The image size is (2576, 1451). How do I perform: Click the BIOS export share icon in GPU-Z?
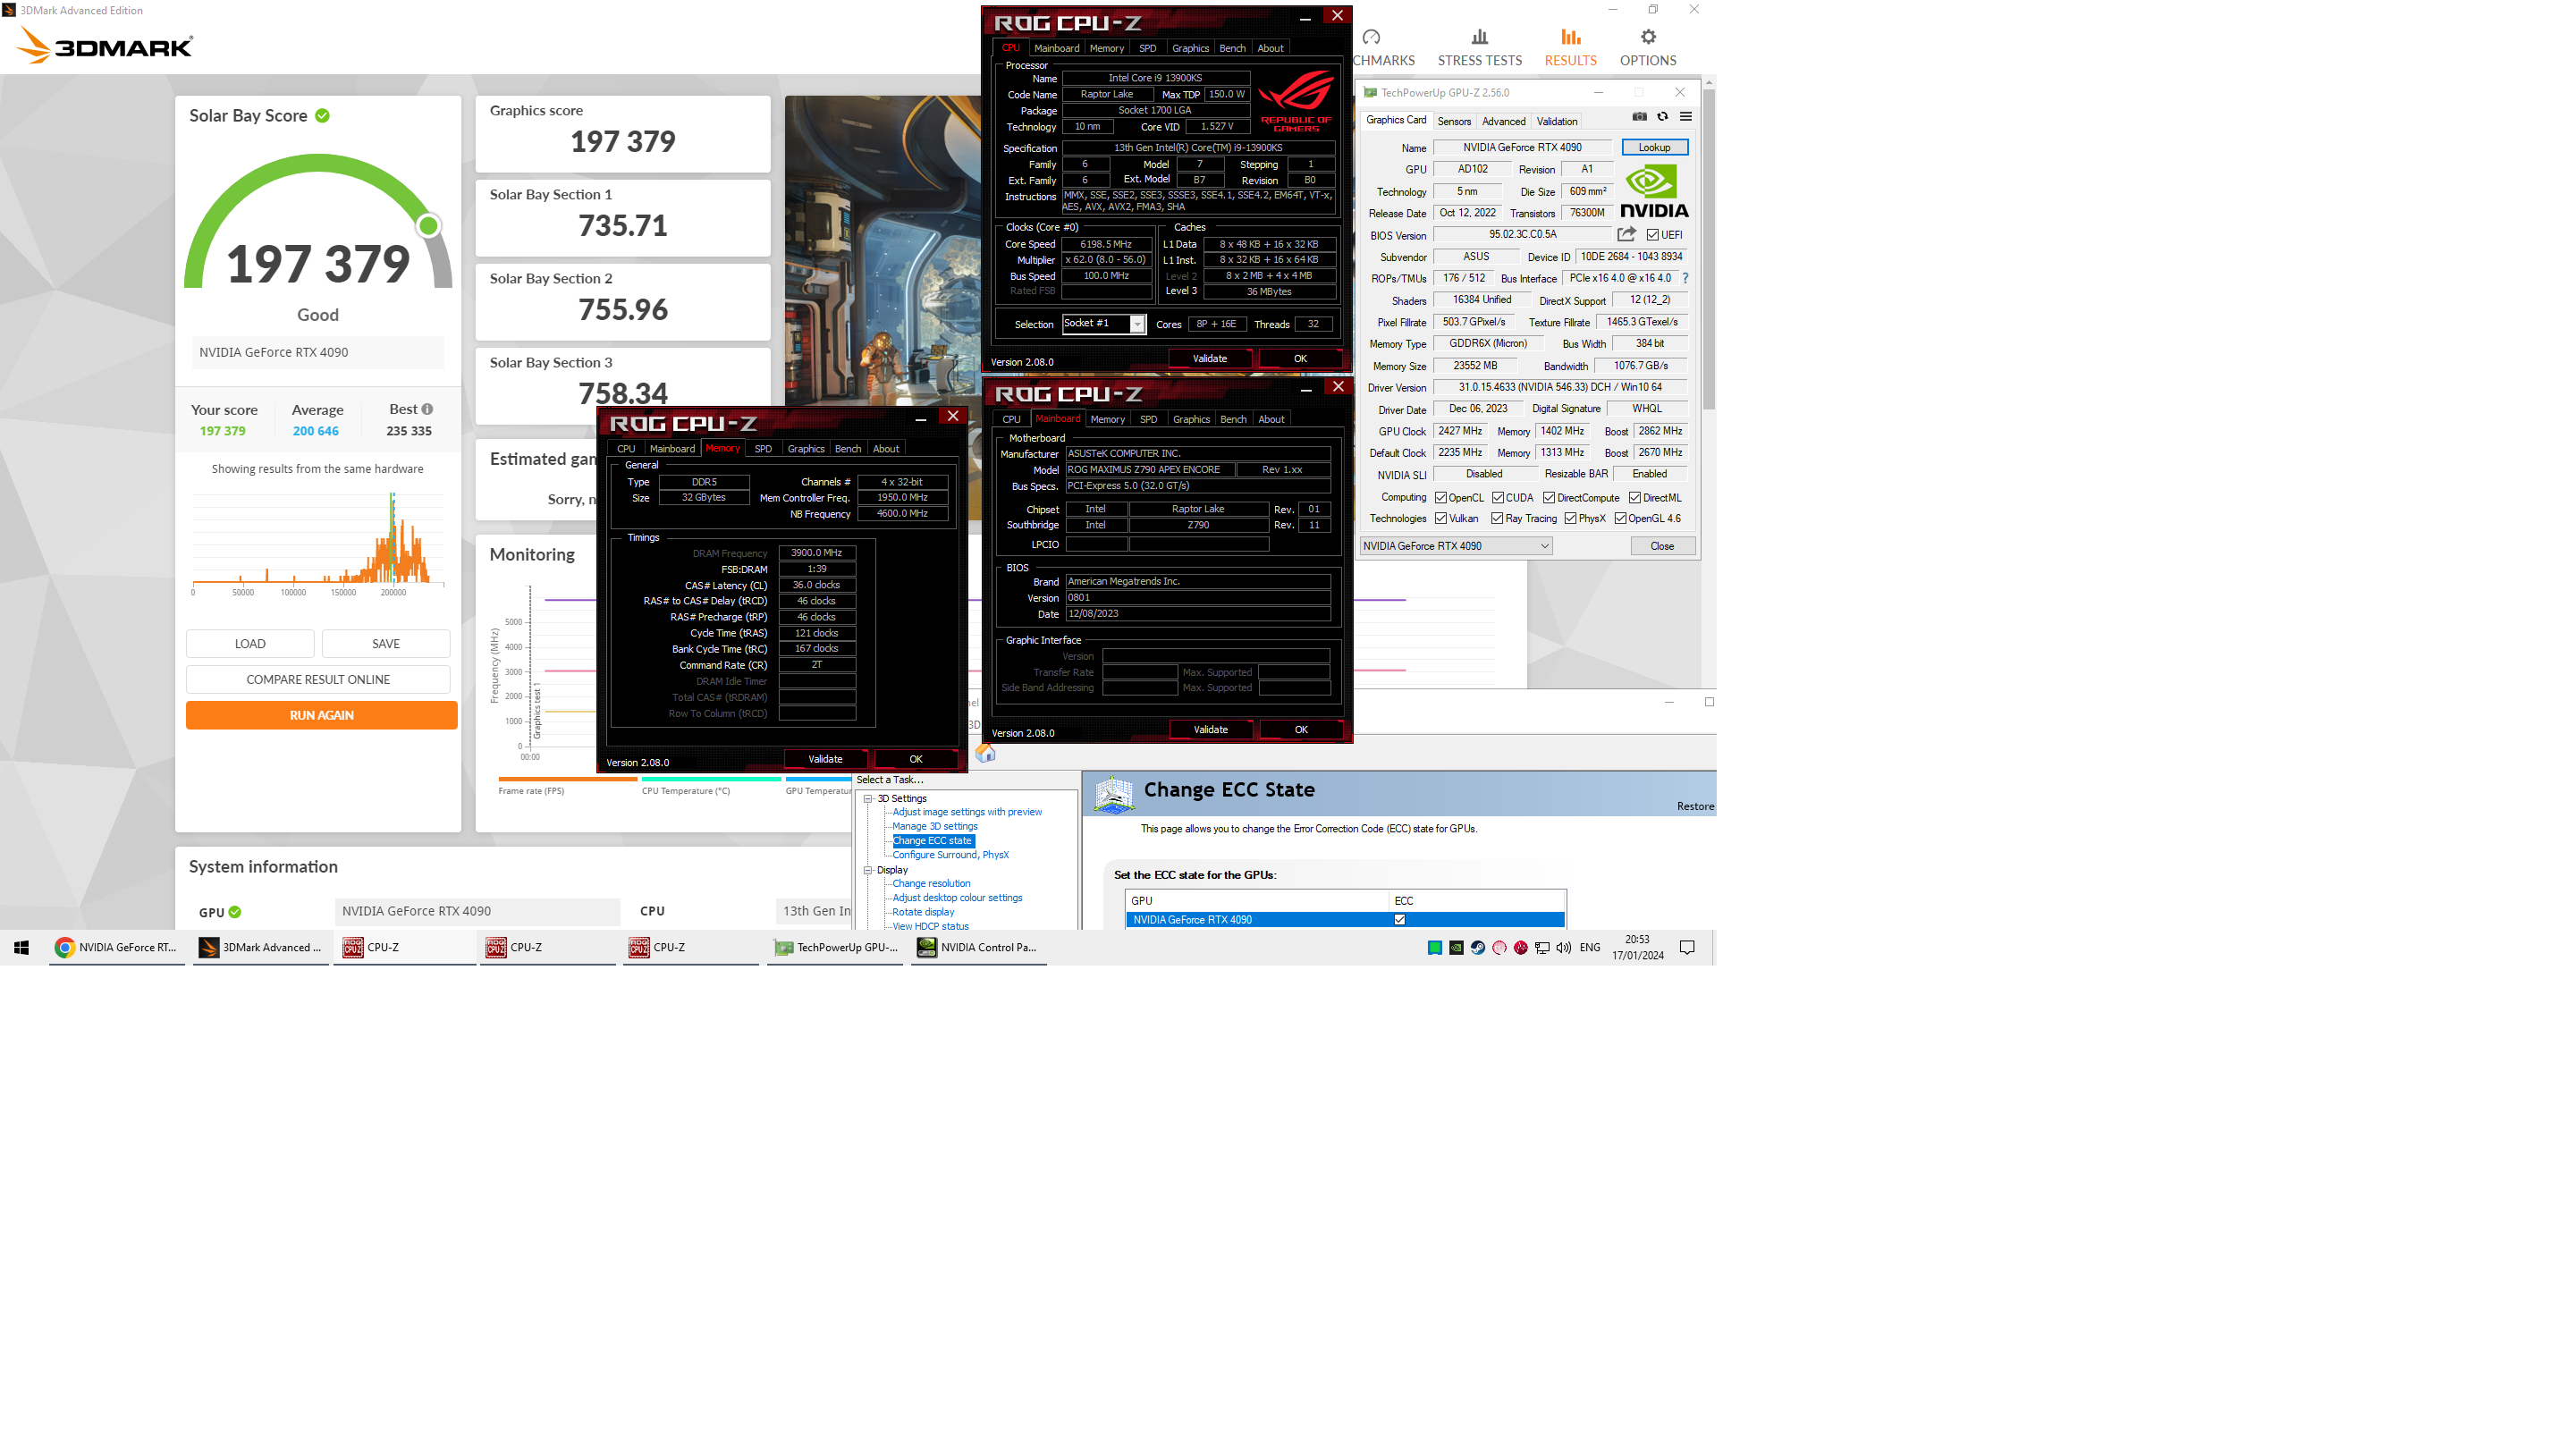click(1626, 234)
